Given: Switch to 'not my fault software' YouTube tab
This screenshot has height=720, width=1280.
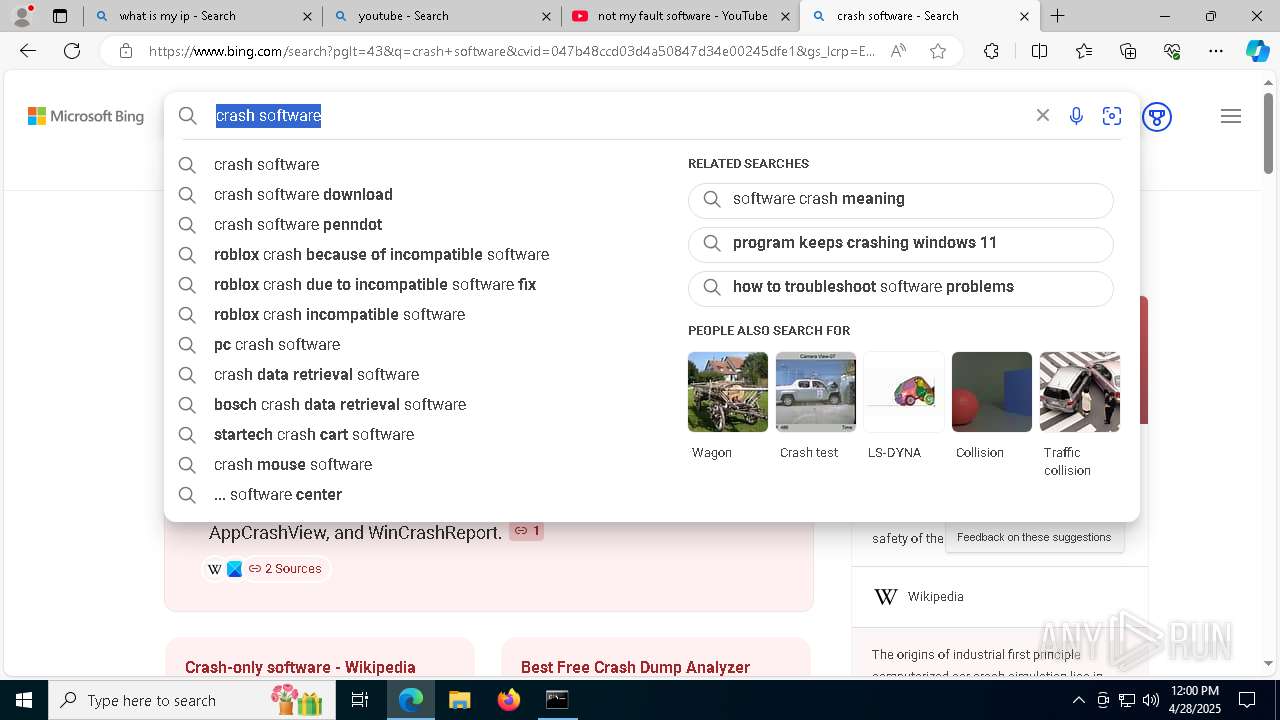Looking at the screenshot, I should coord(682,16).
